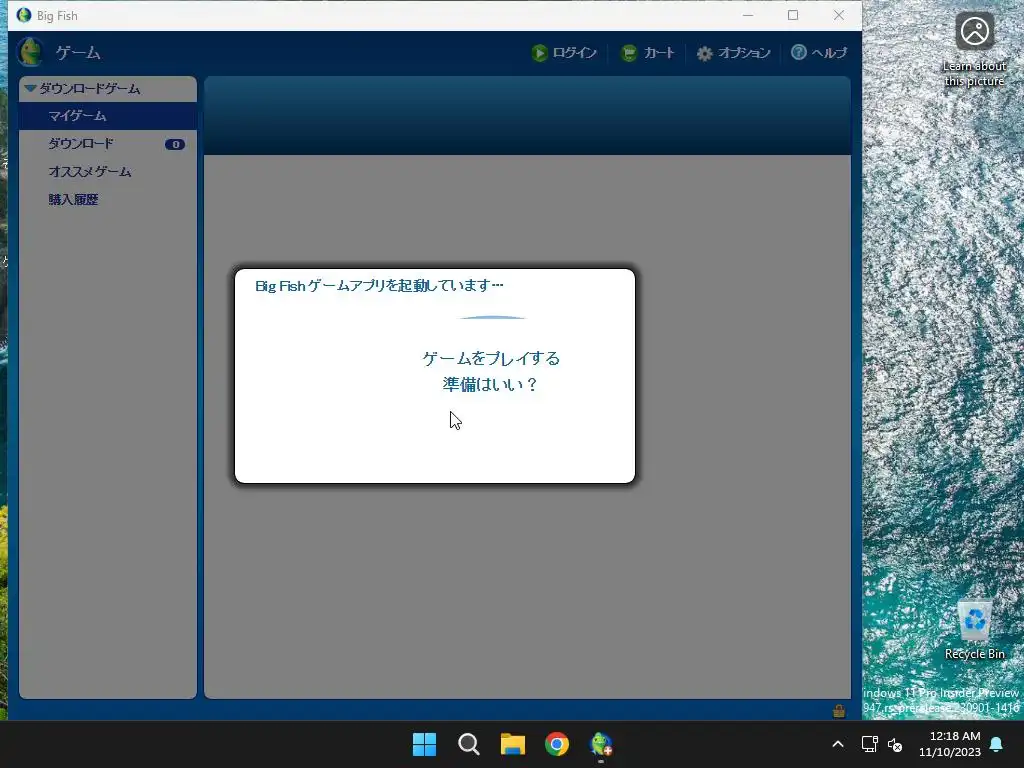
Task: Open the notification bell
Action: point(997,744)
